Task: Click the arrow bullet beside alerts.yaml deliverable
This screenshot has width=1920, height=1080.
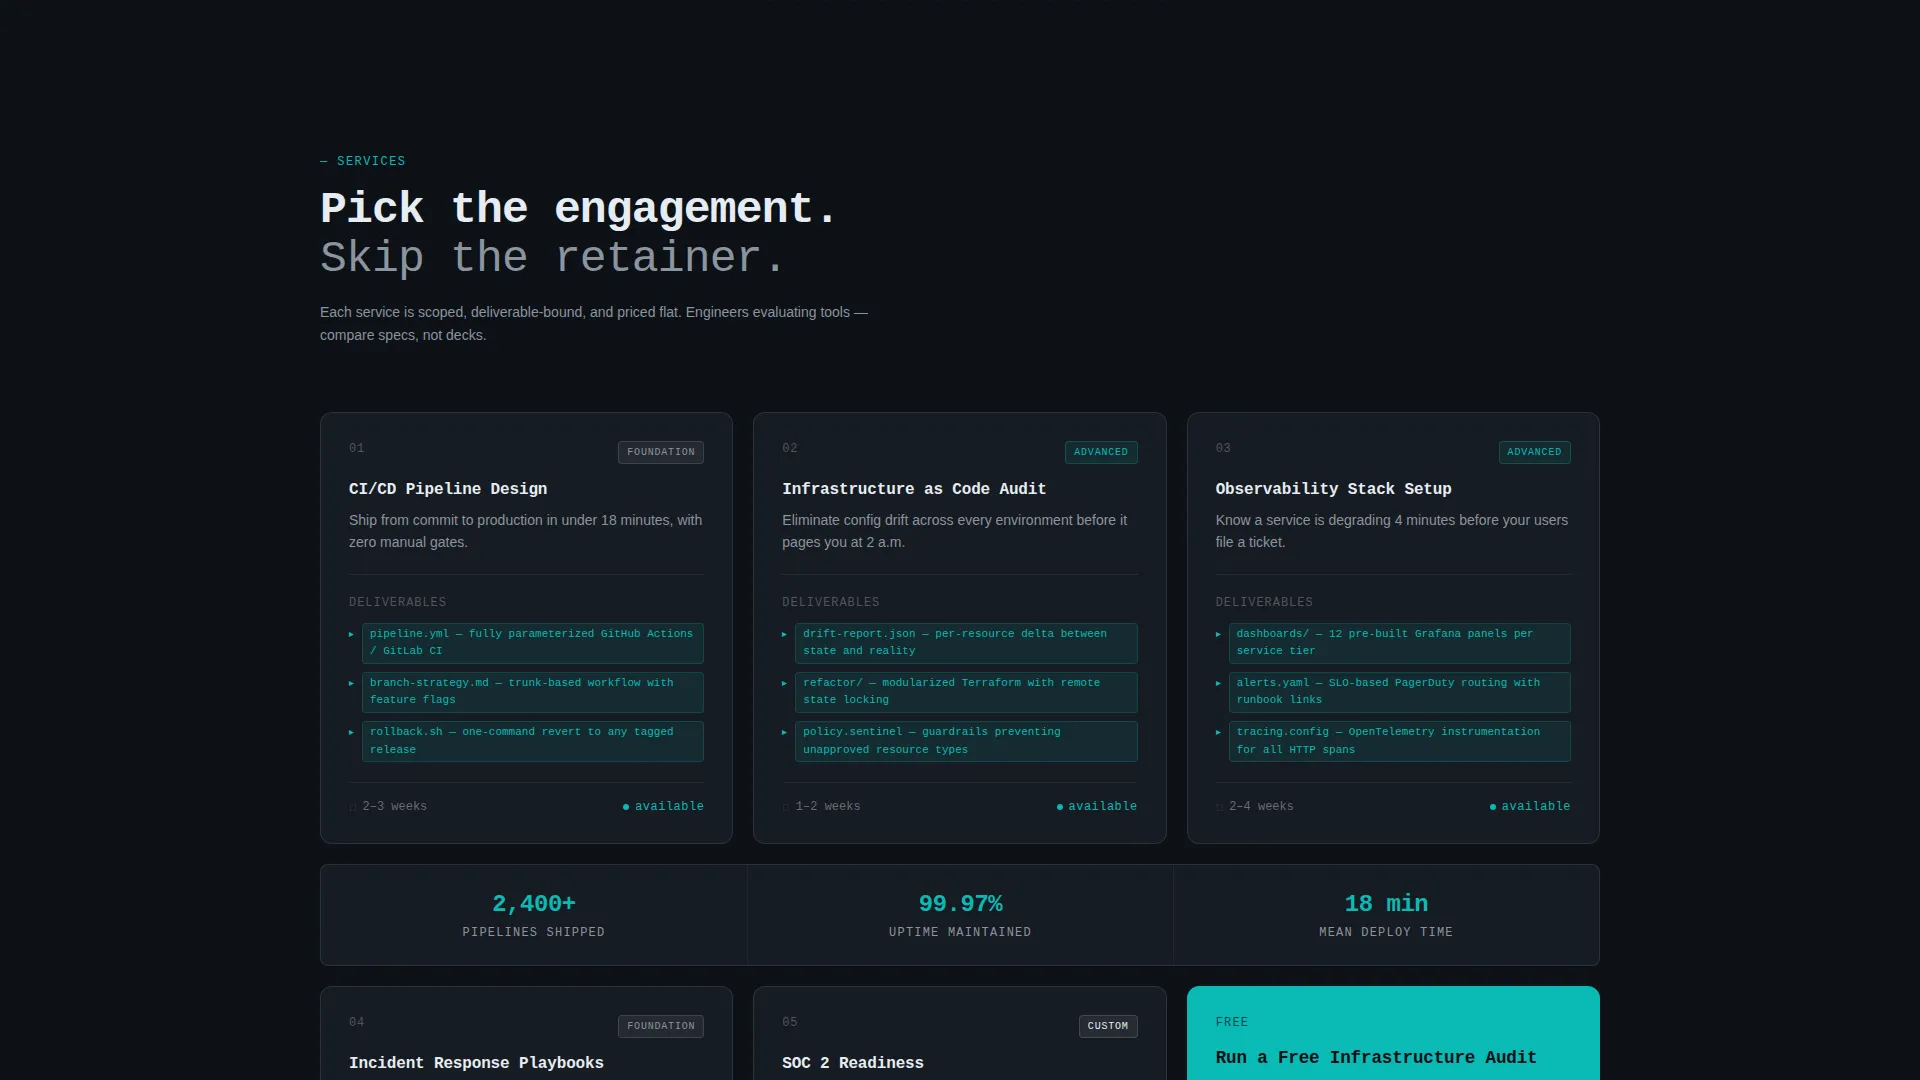Action: pyautogui.click(x=1218, y=683)
